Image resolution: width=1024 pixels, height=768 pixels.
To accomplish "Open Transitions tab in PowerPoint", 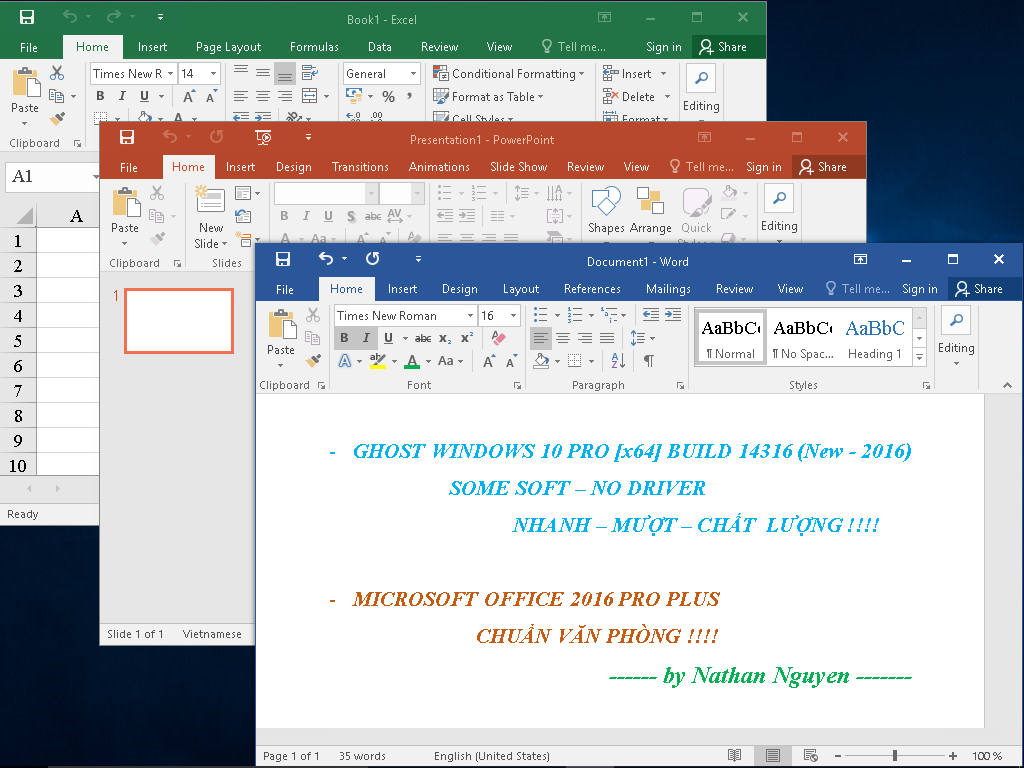I will [360, 167].
